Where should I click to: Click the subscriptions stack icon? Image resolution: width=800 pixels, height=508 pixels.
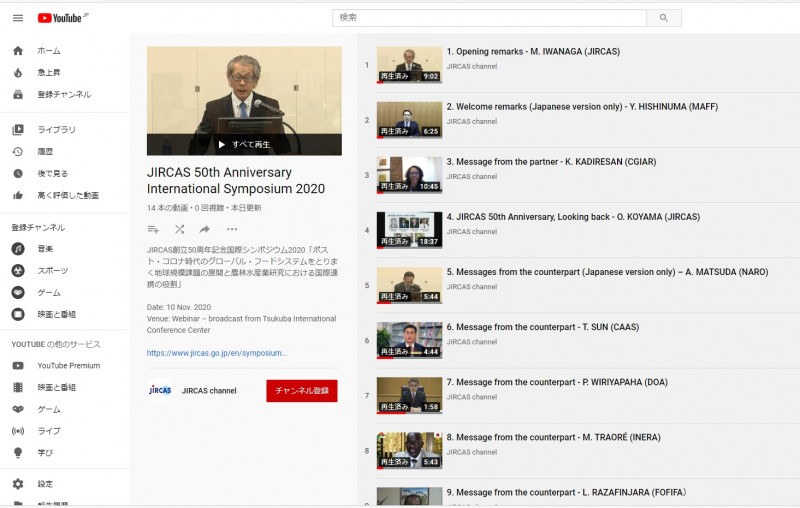(18, 94)
